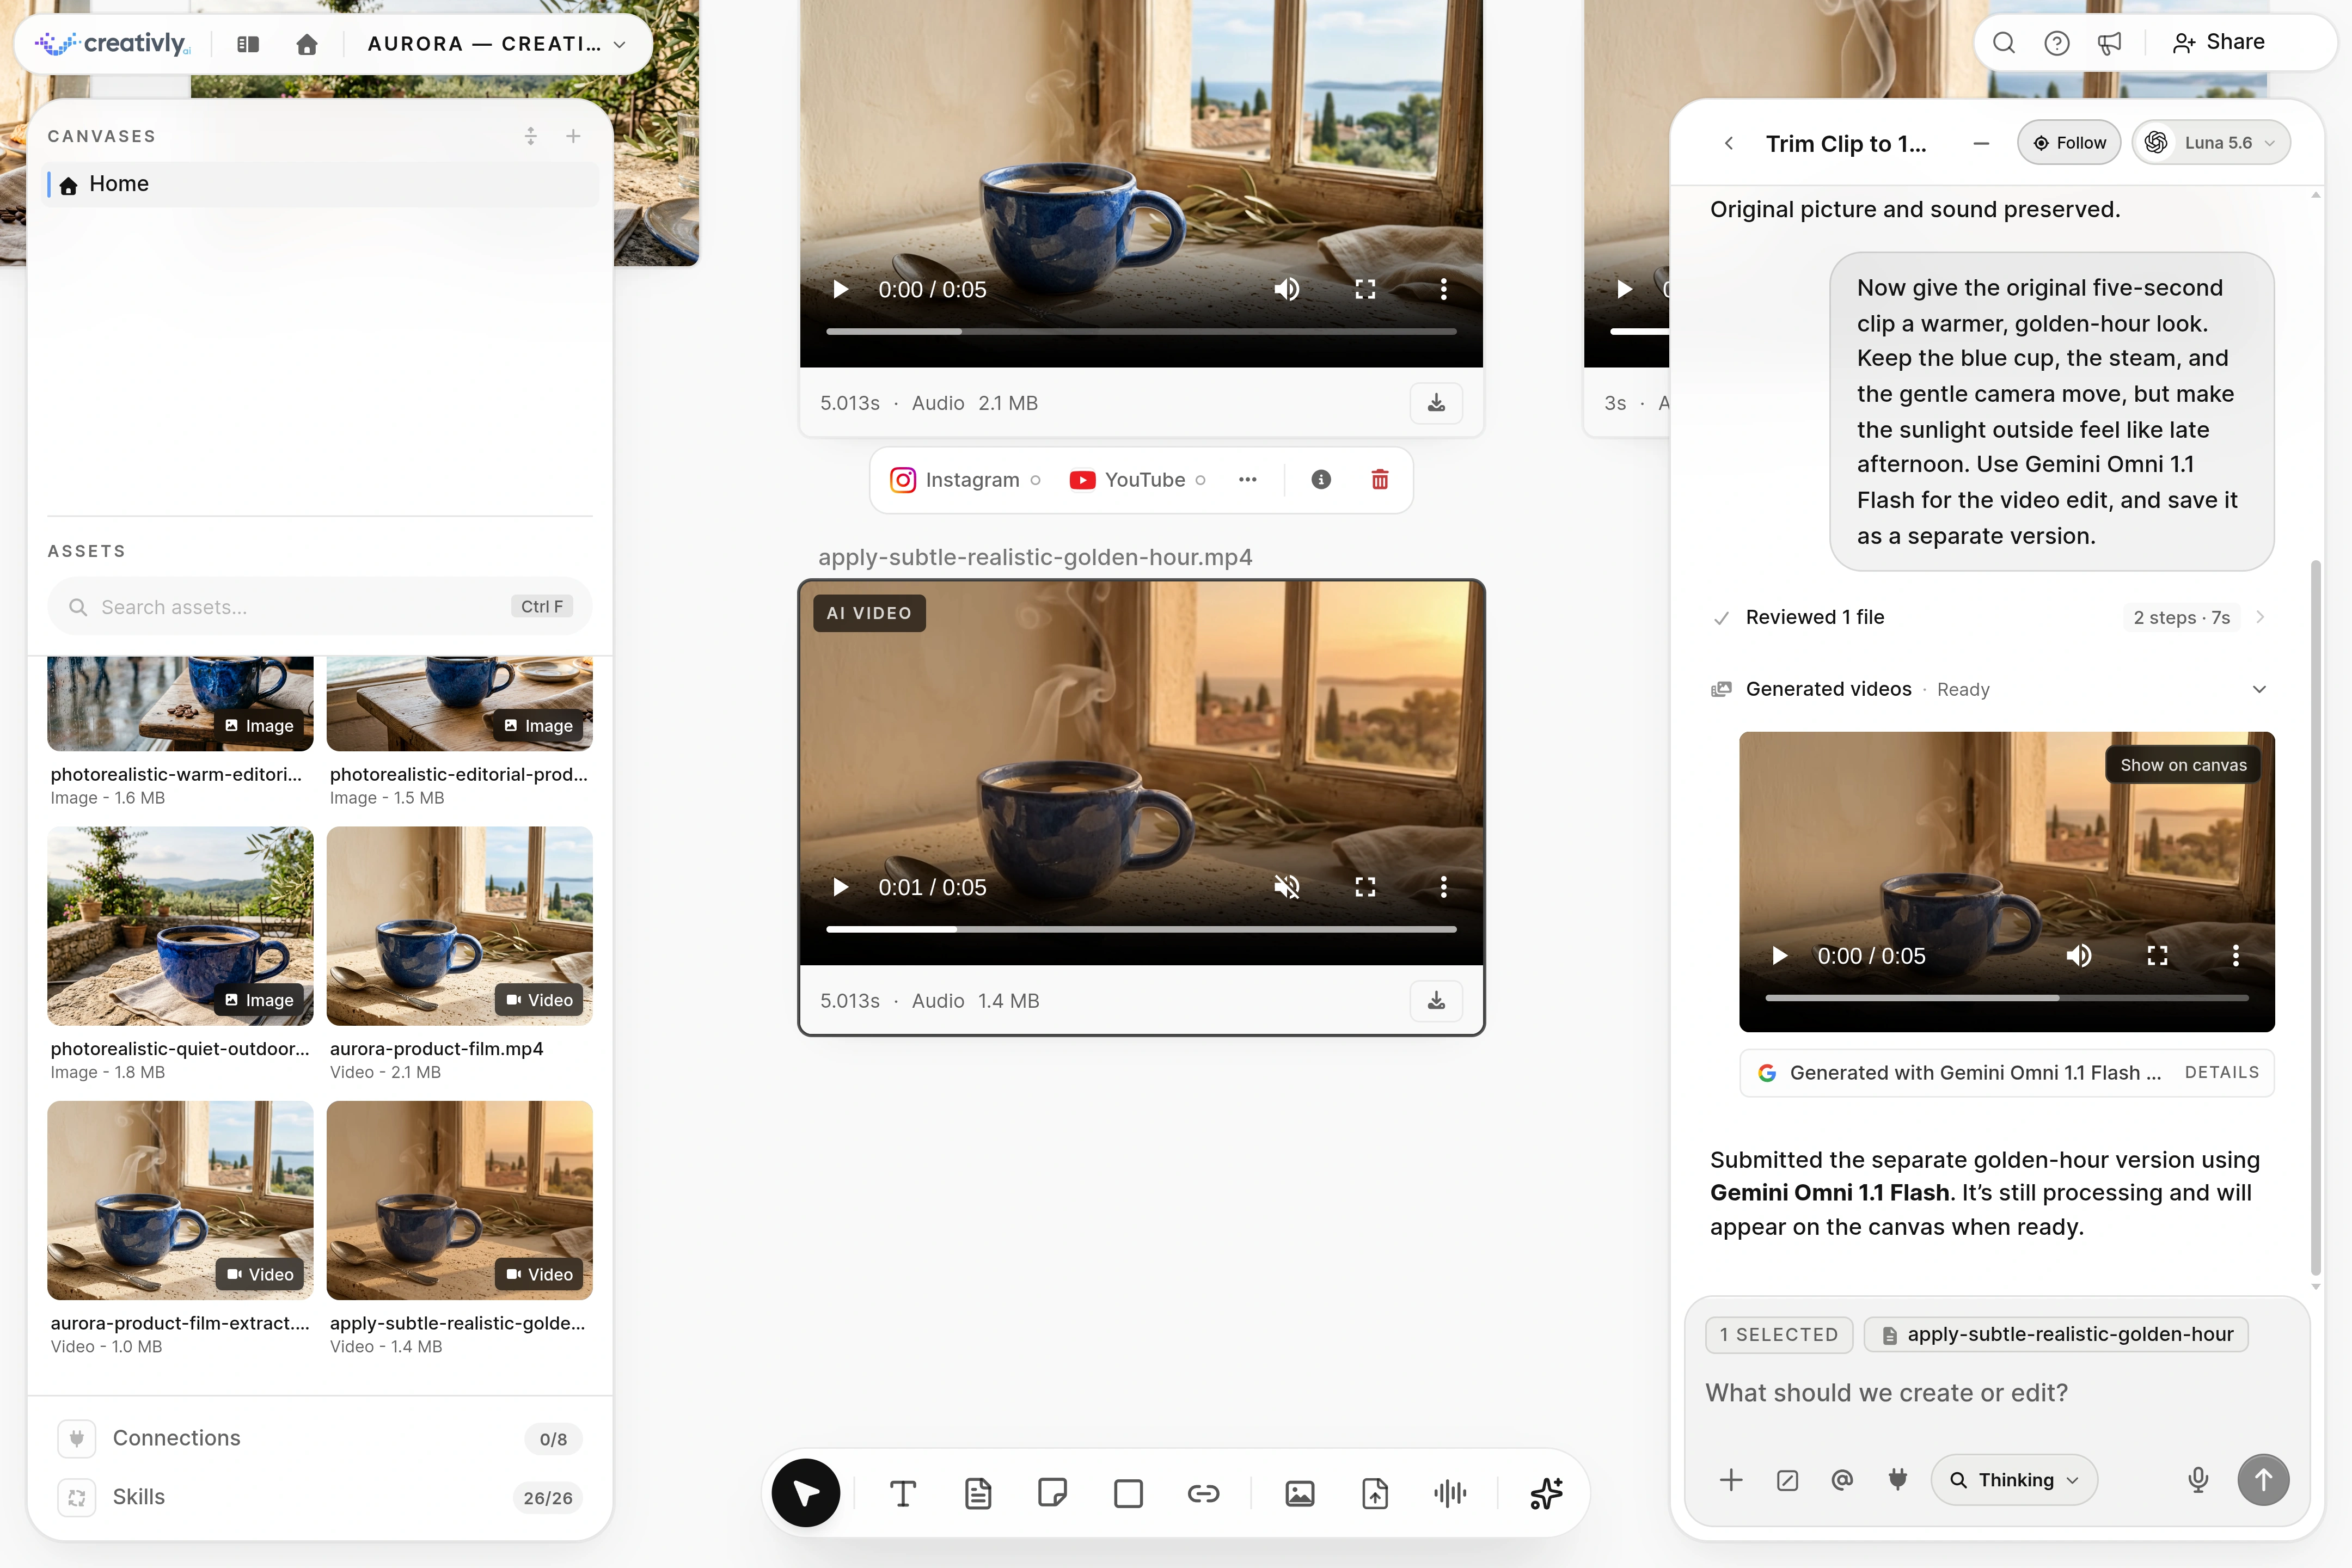This screenshot has width=2352, height=1568.
Task: Download the golden-hour video on canvas
Action: coord(1436,1001)
